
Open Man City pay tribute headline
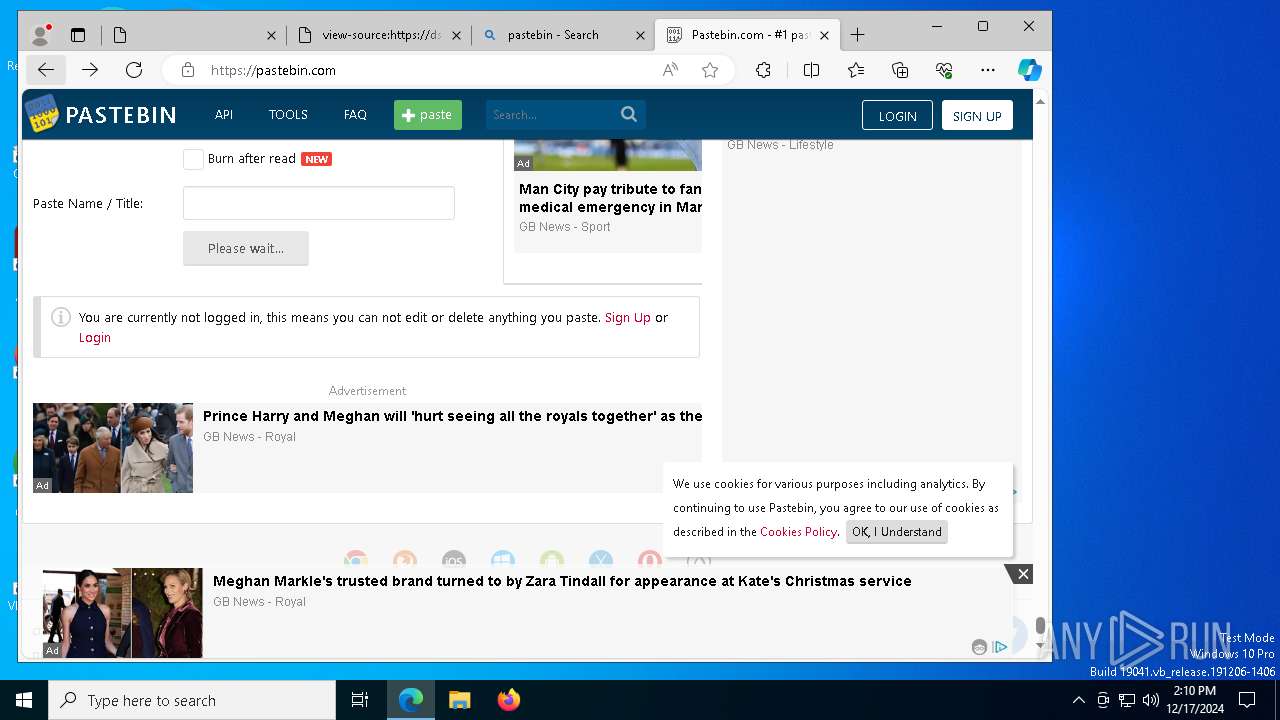click(610, 198)
